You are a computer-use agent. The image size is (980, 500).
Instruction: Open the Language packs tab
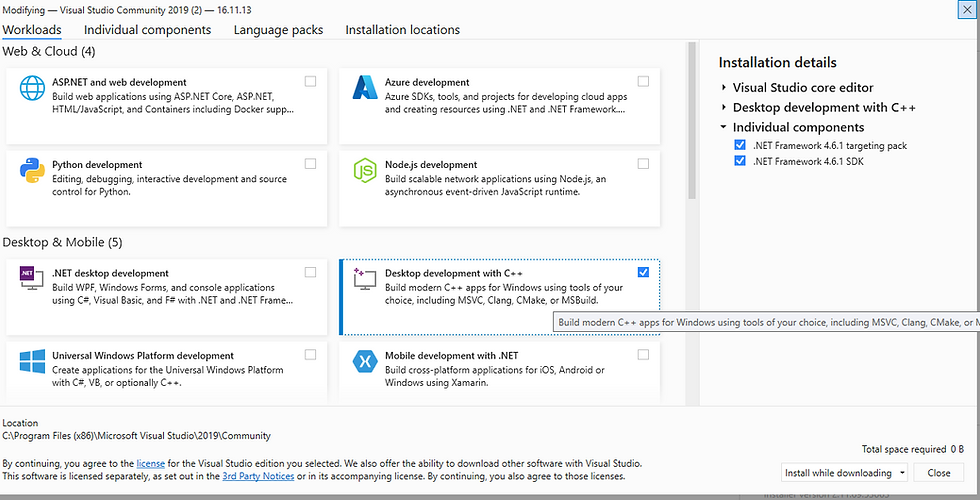(278, 30)
